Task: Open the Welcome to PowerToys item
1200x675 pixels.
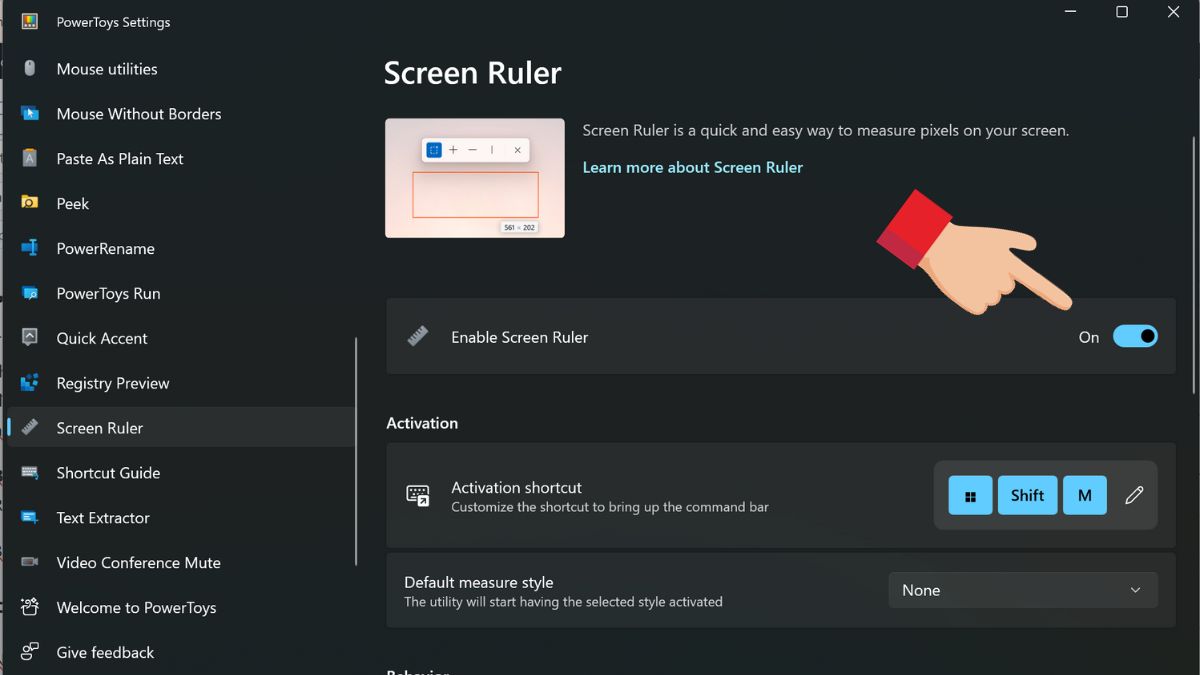Action: pos(136,608)
